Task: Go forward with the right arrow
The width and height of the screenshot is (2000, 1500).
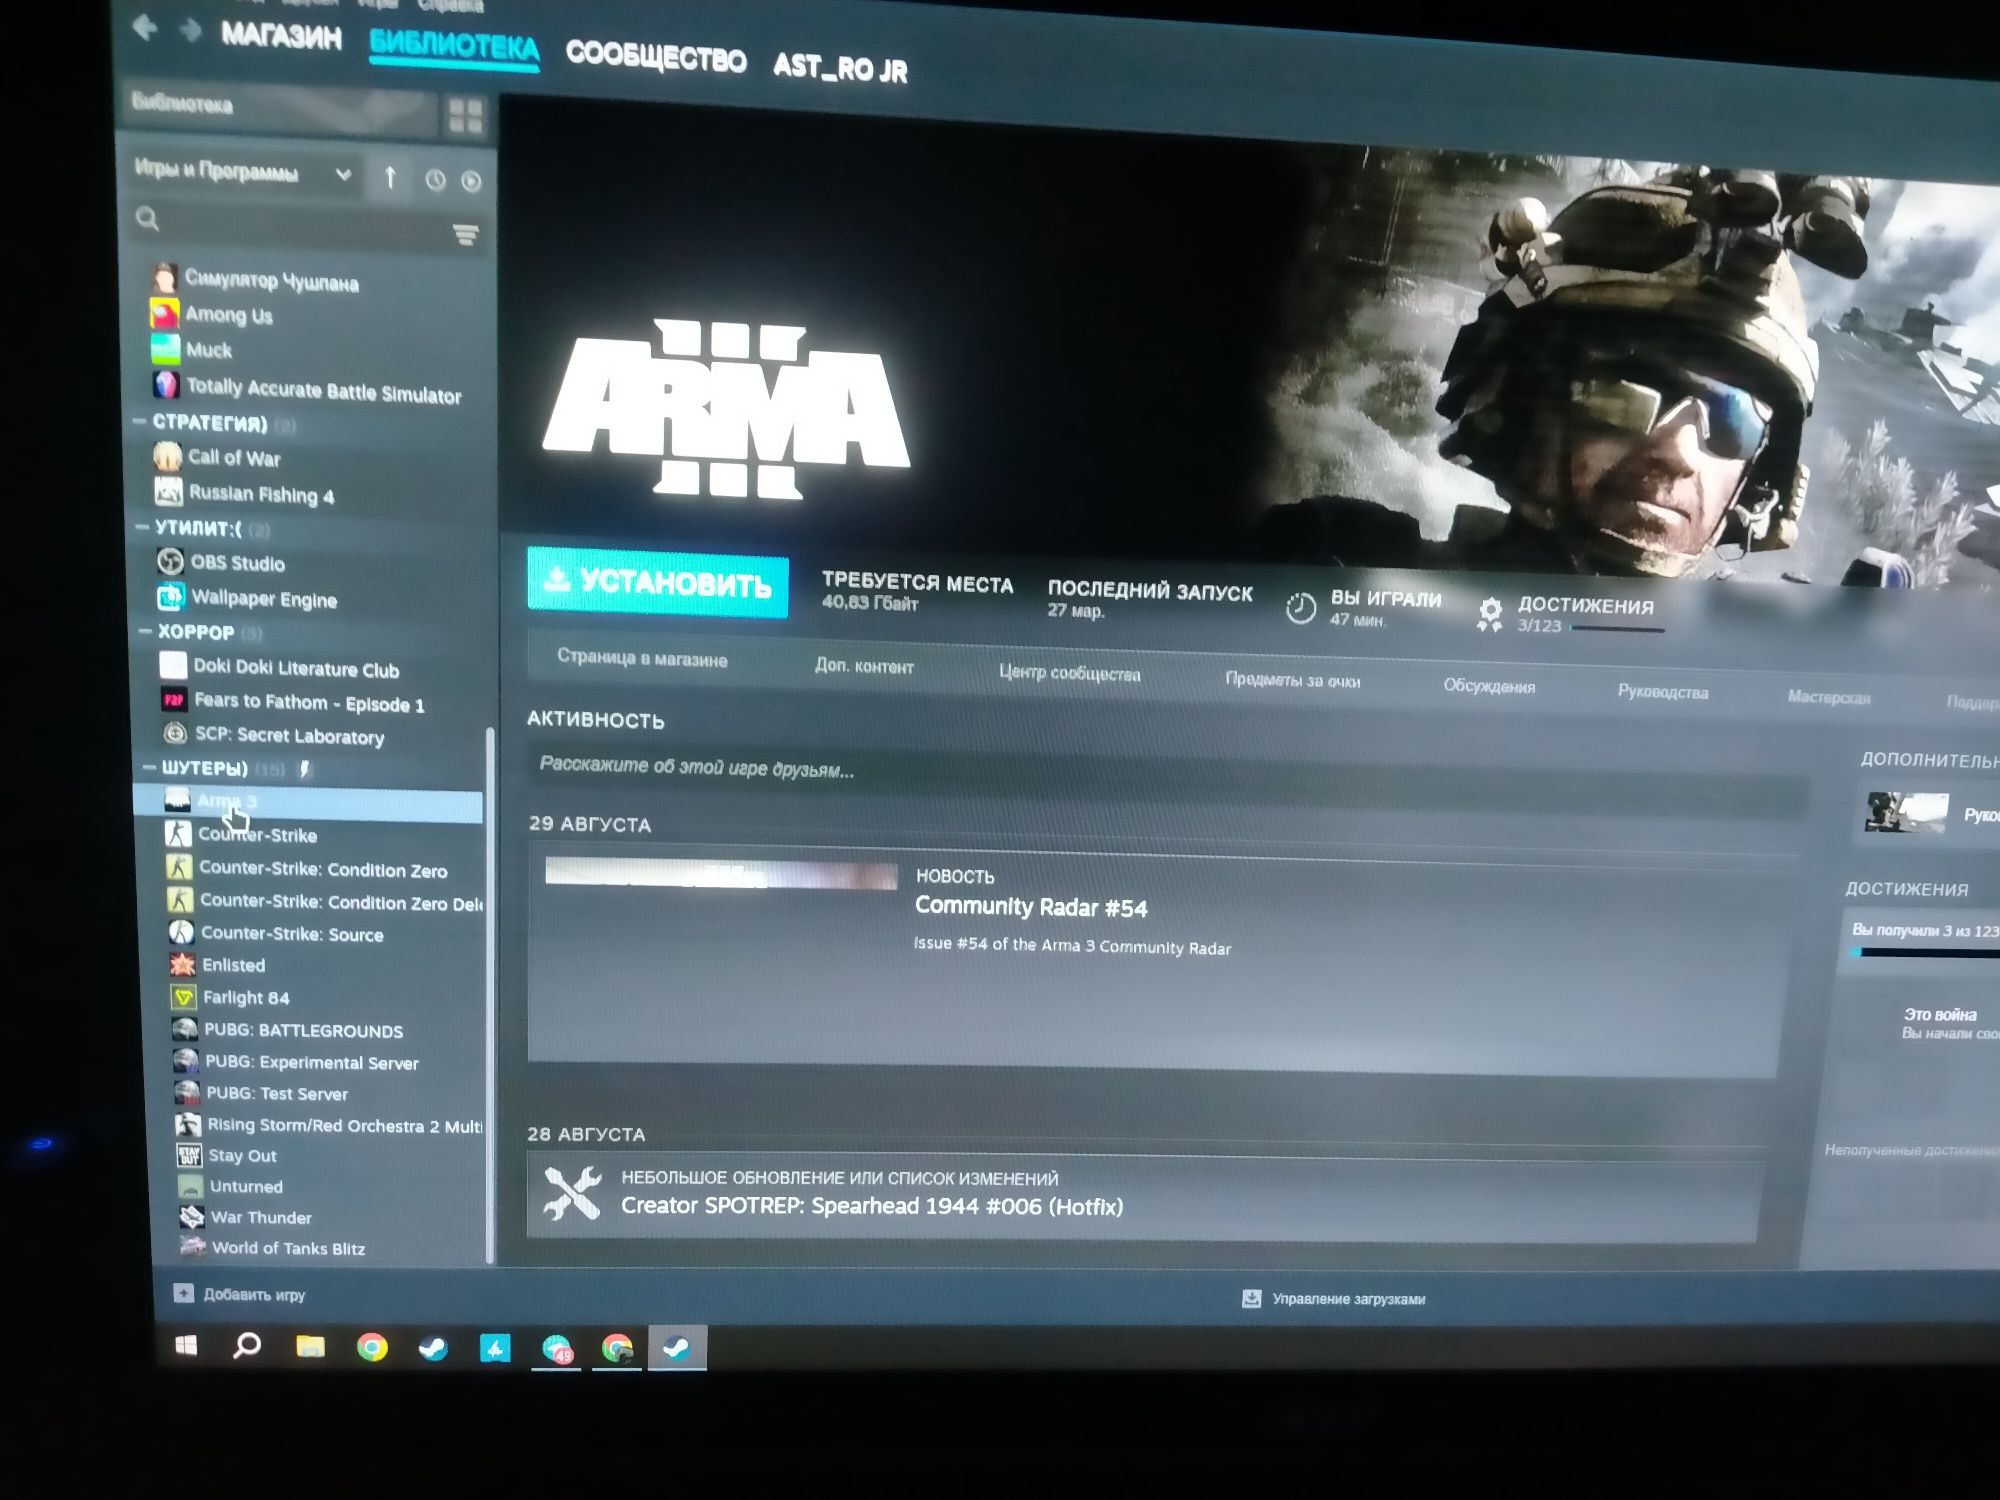Action: pos(190,31)
